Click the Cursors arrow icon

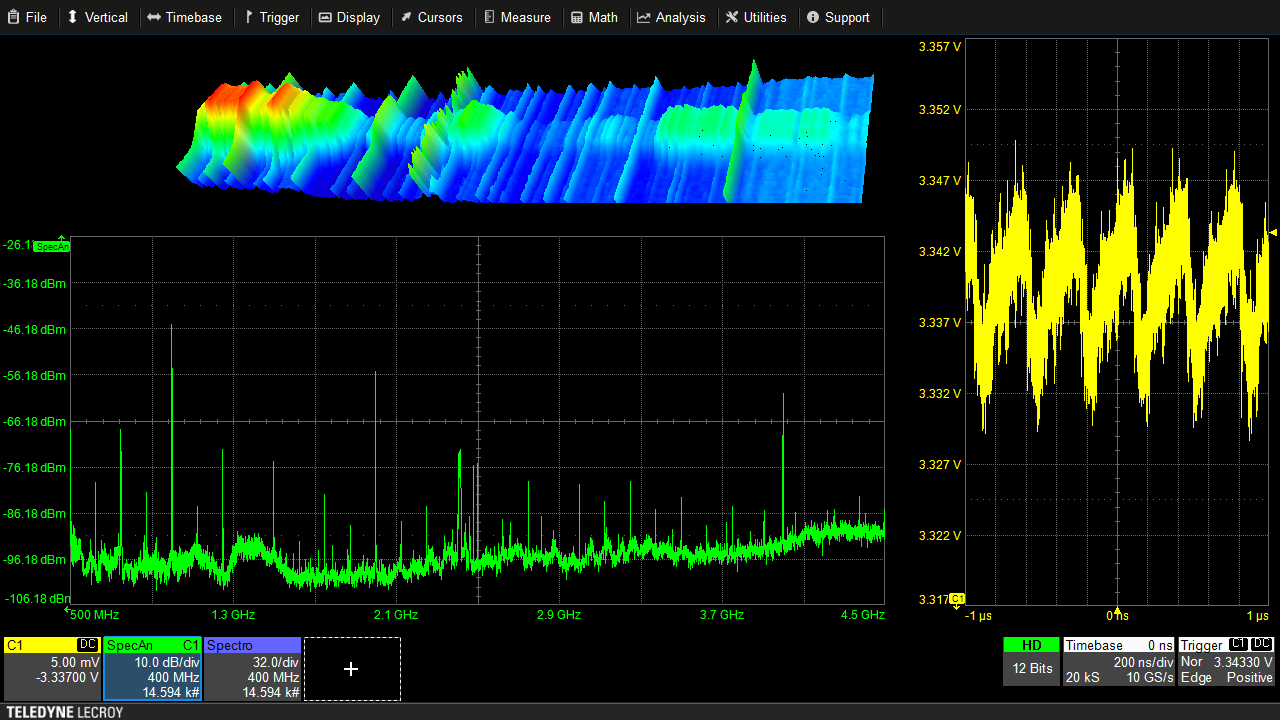coord(407,17)
